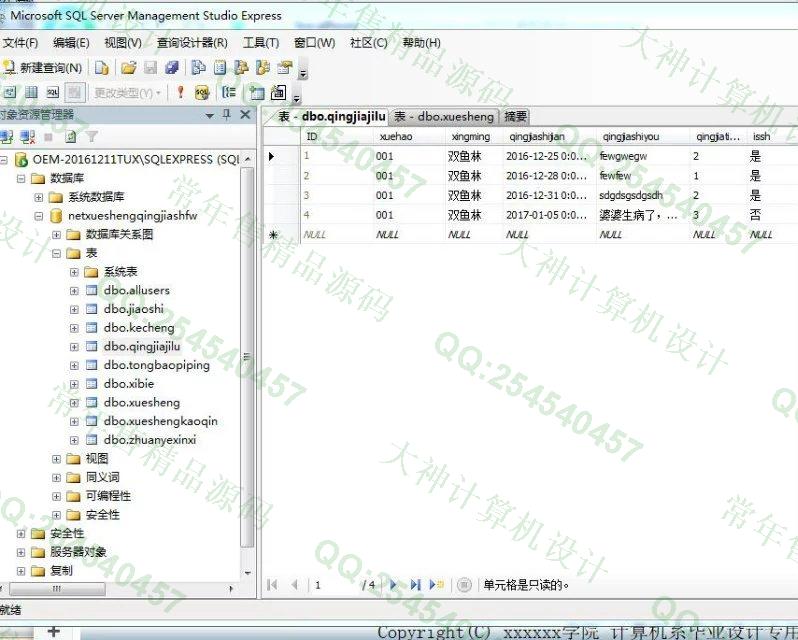Click the move to new row button
Viewport: 798px width, 640px height.
(x=437, y=585)
